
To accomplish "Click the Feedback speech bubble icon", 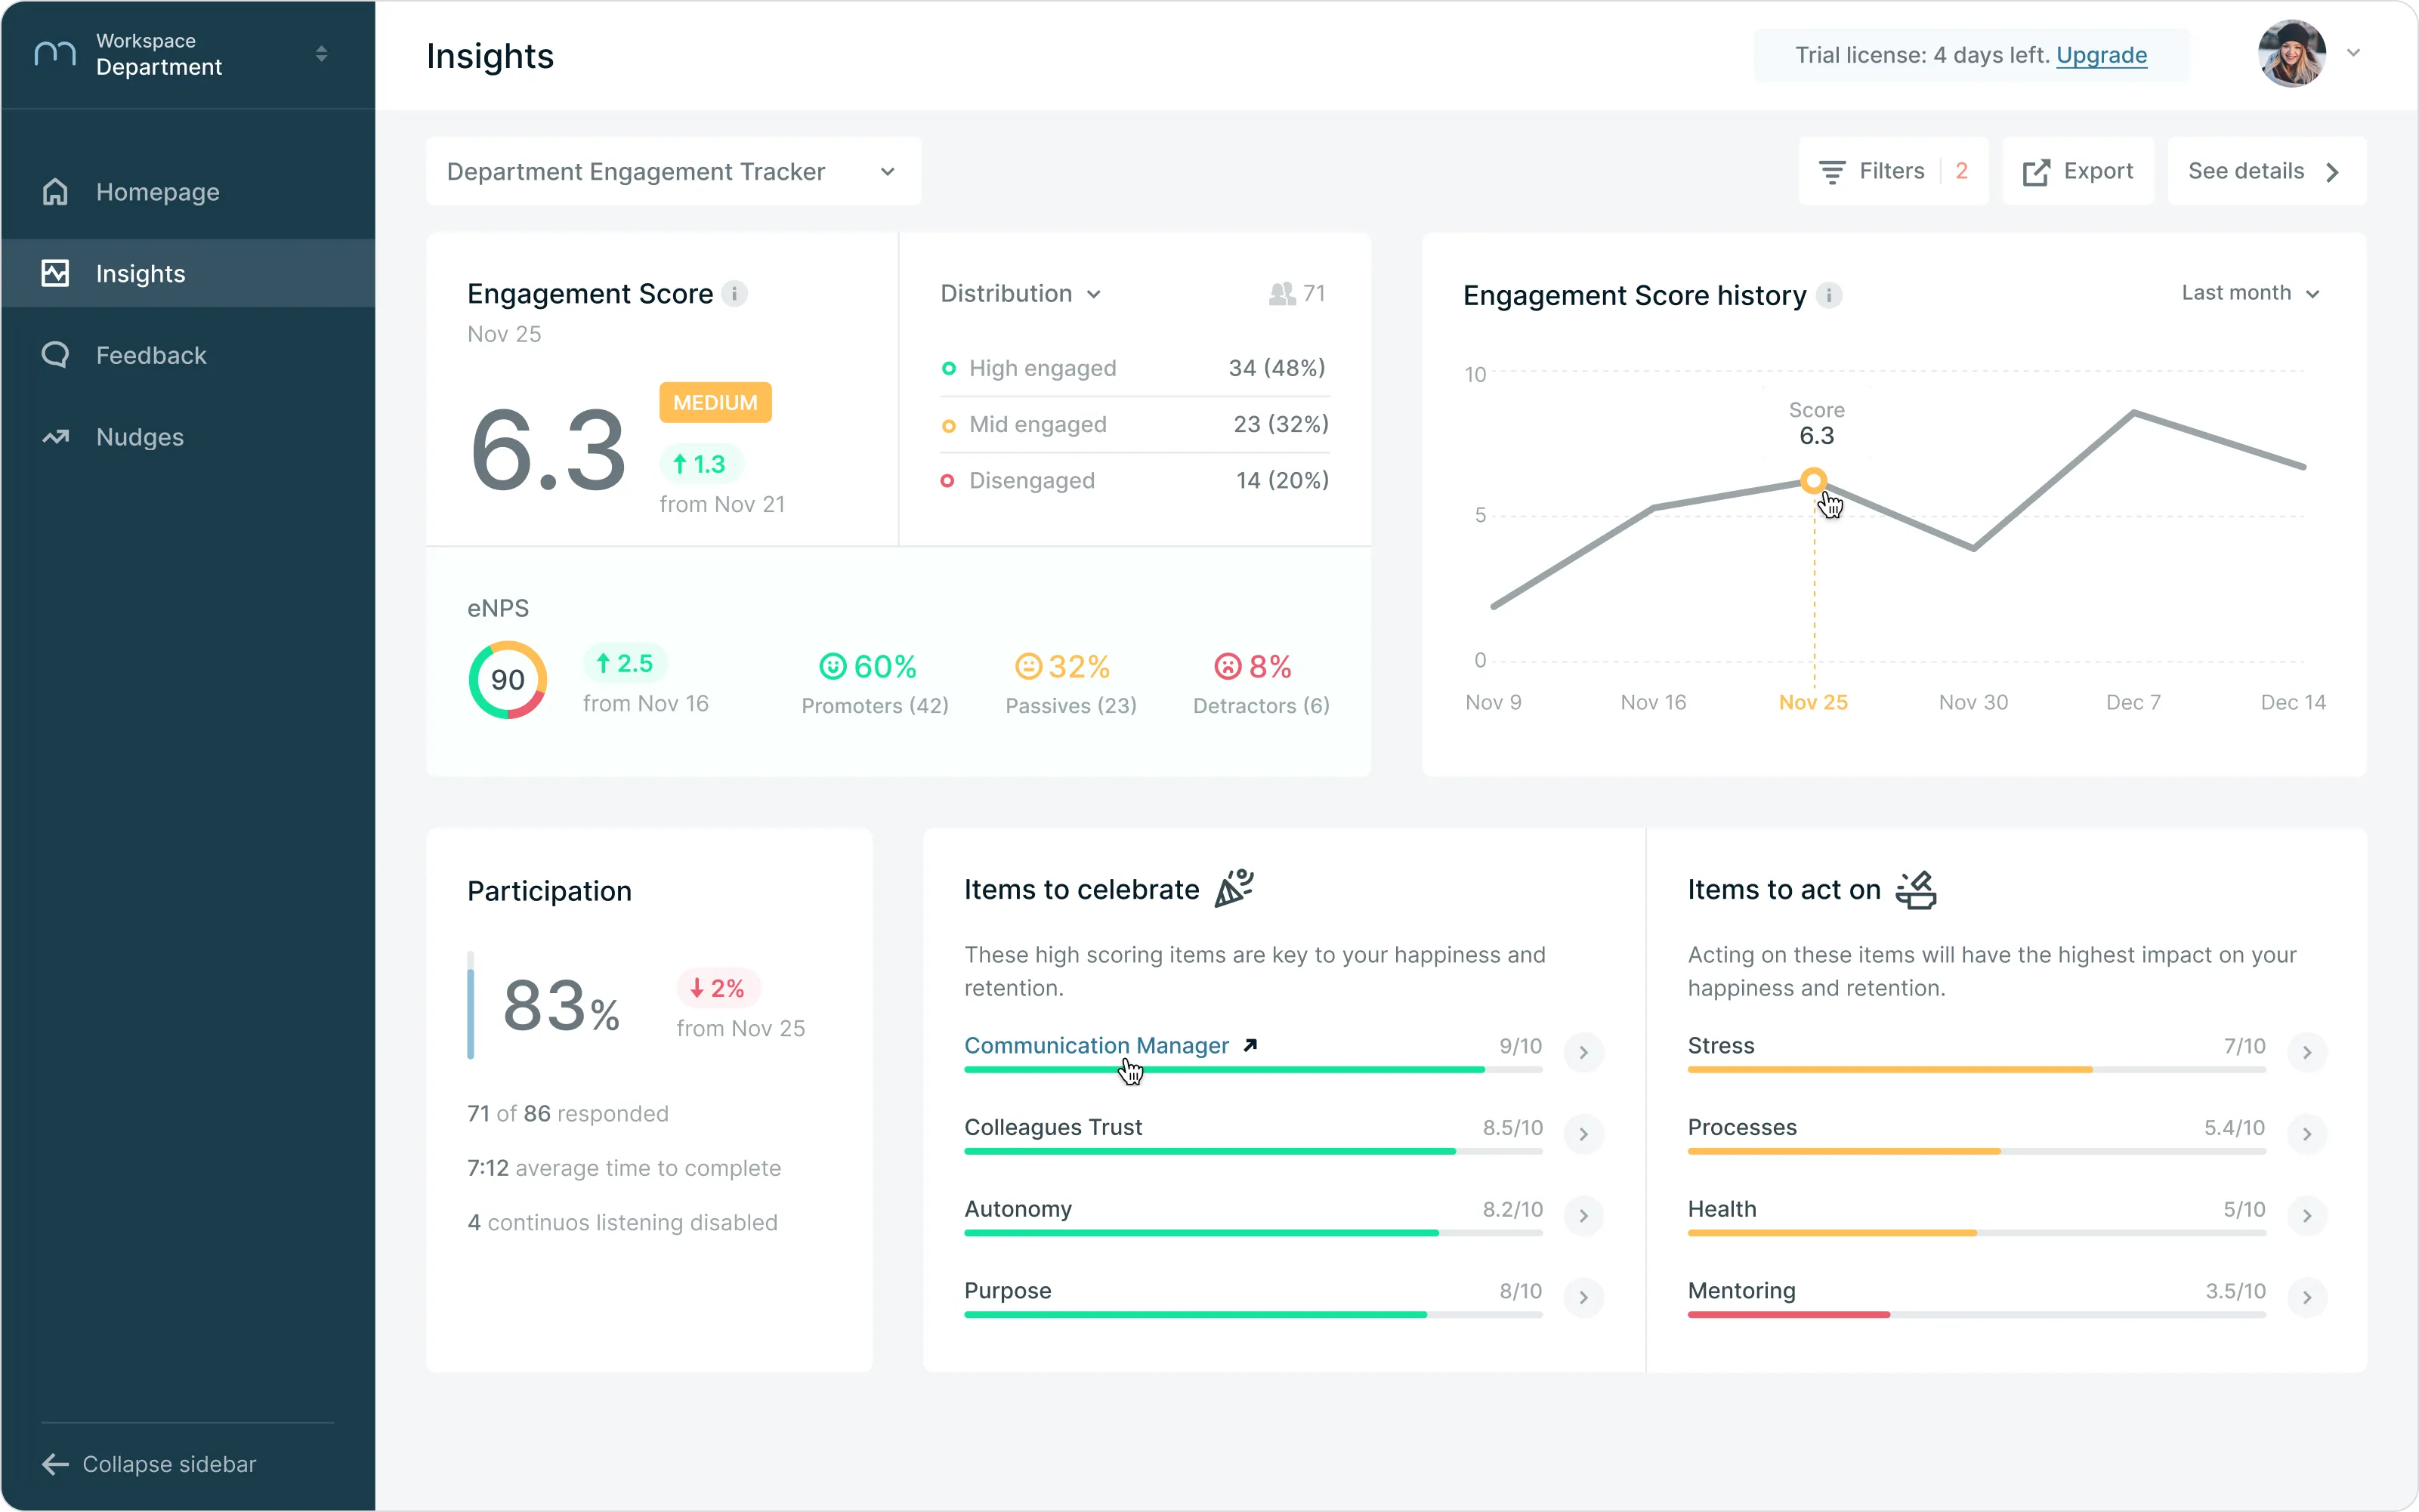I will tap(56, 355).
